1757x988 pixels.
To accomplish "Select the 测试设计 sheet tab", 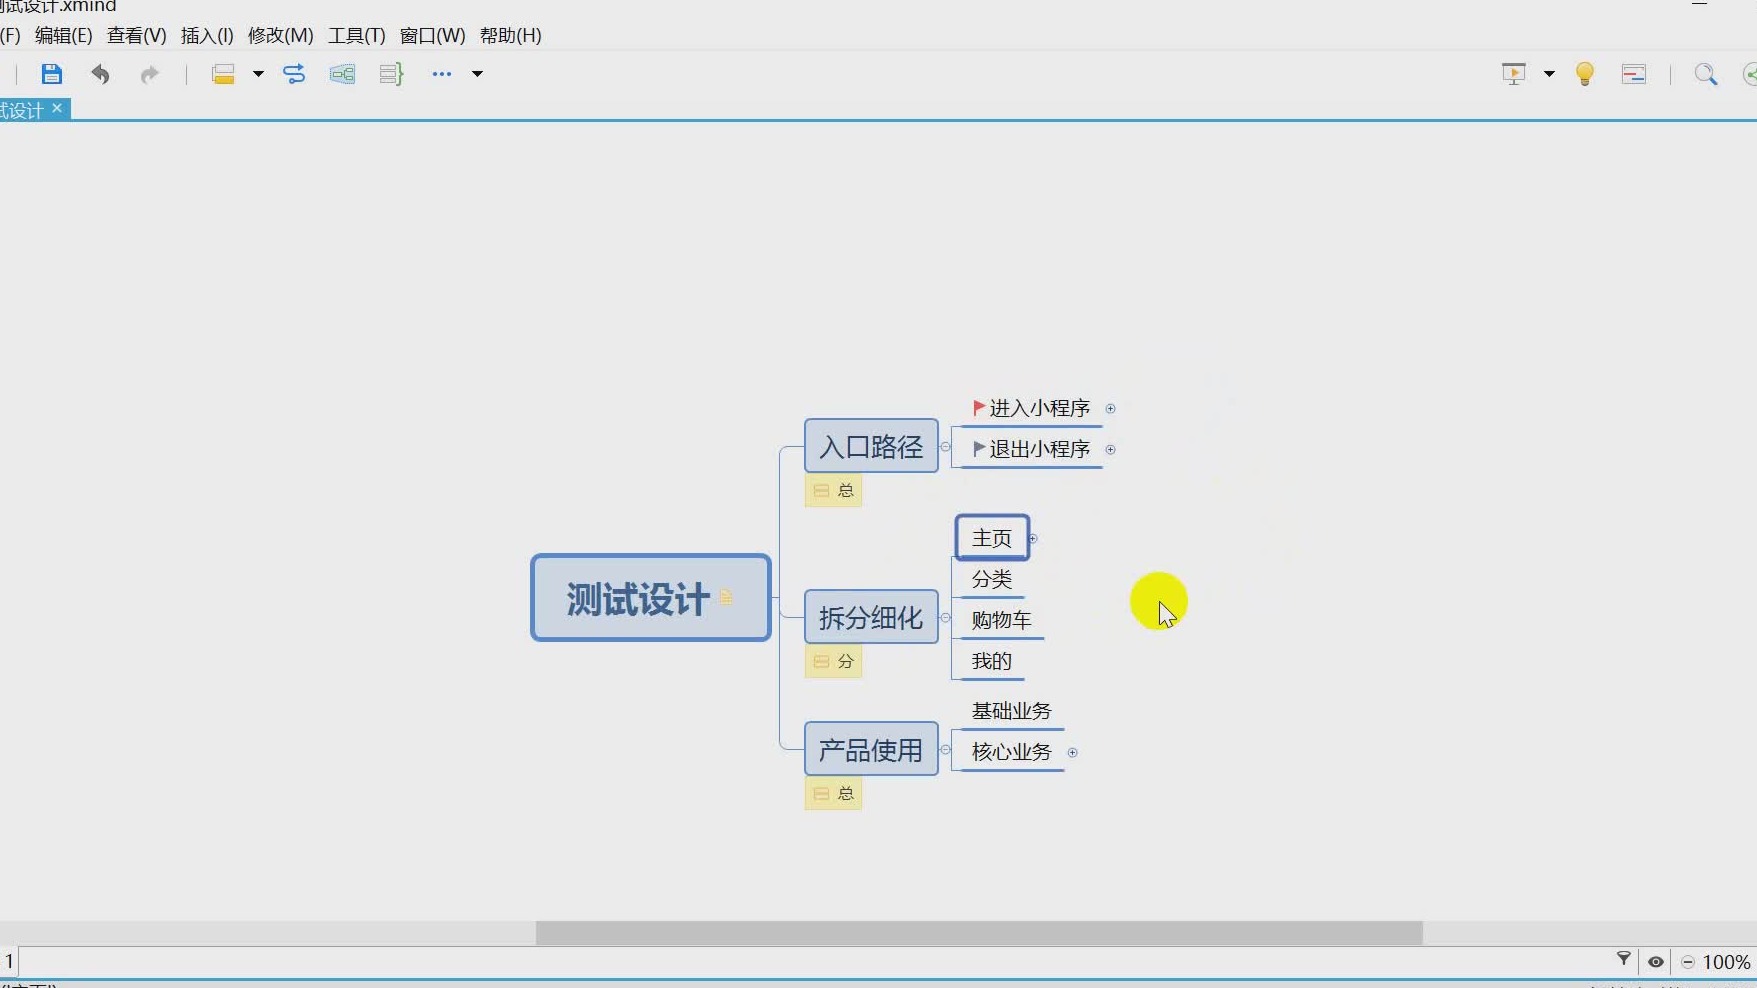I will (25, 109).
